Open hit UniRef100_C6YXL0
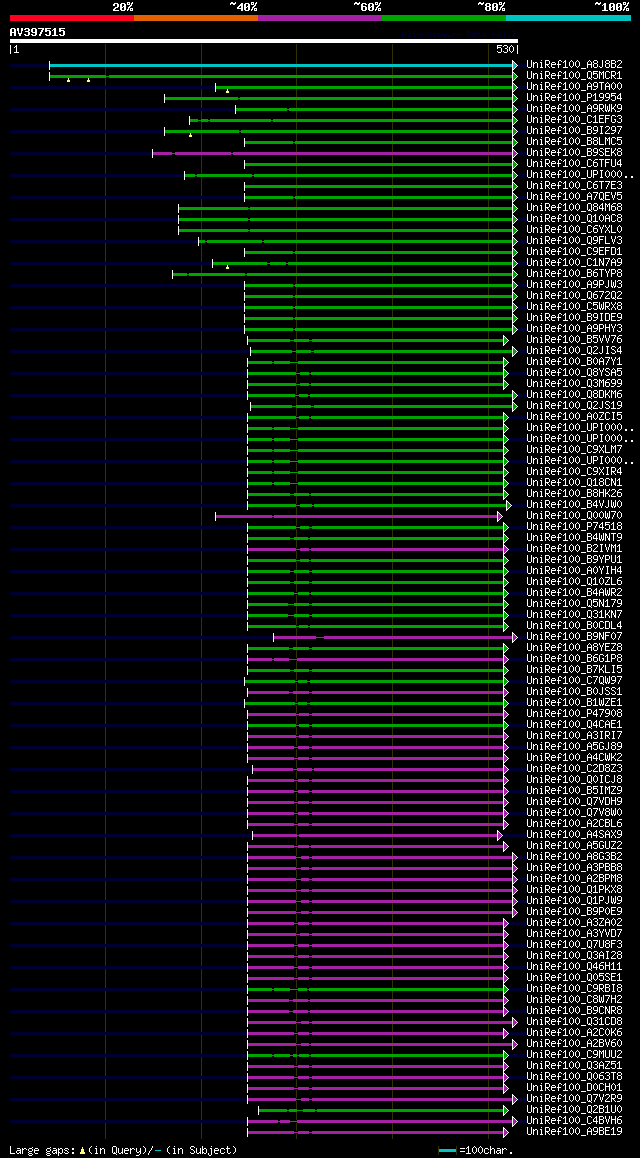Viewport: 640px width, 1158px height. pos(574,230)
